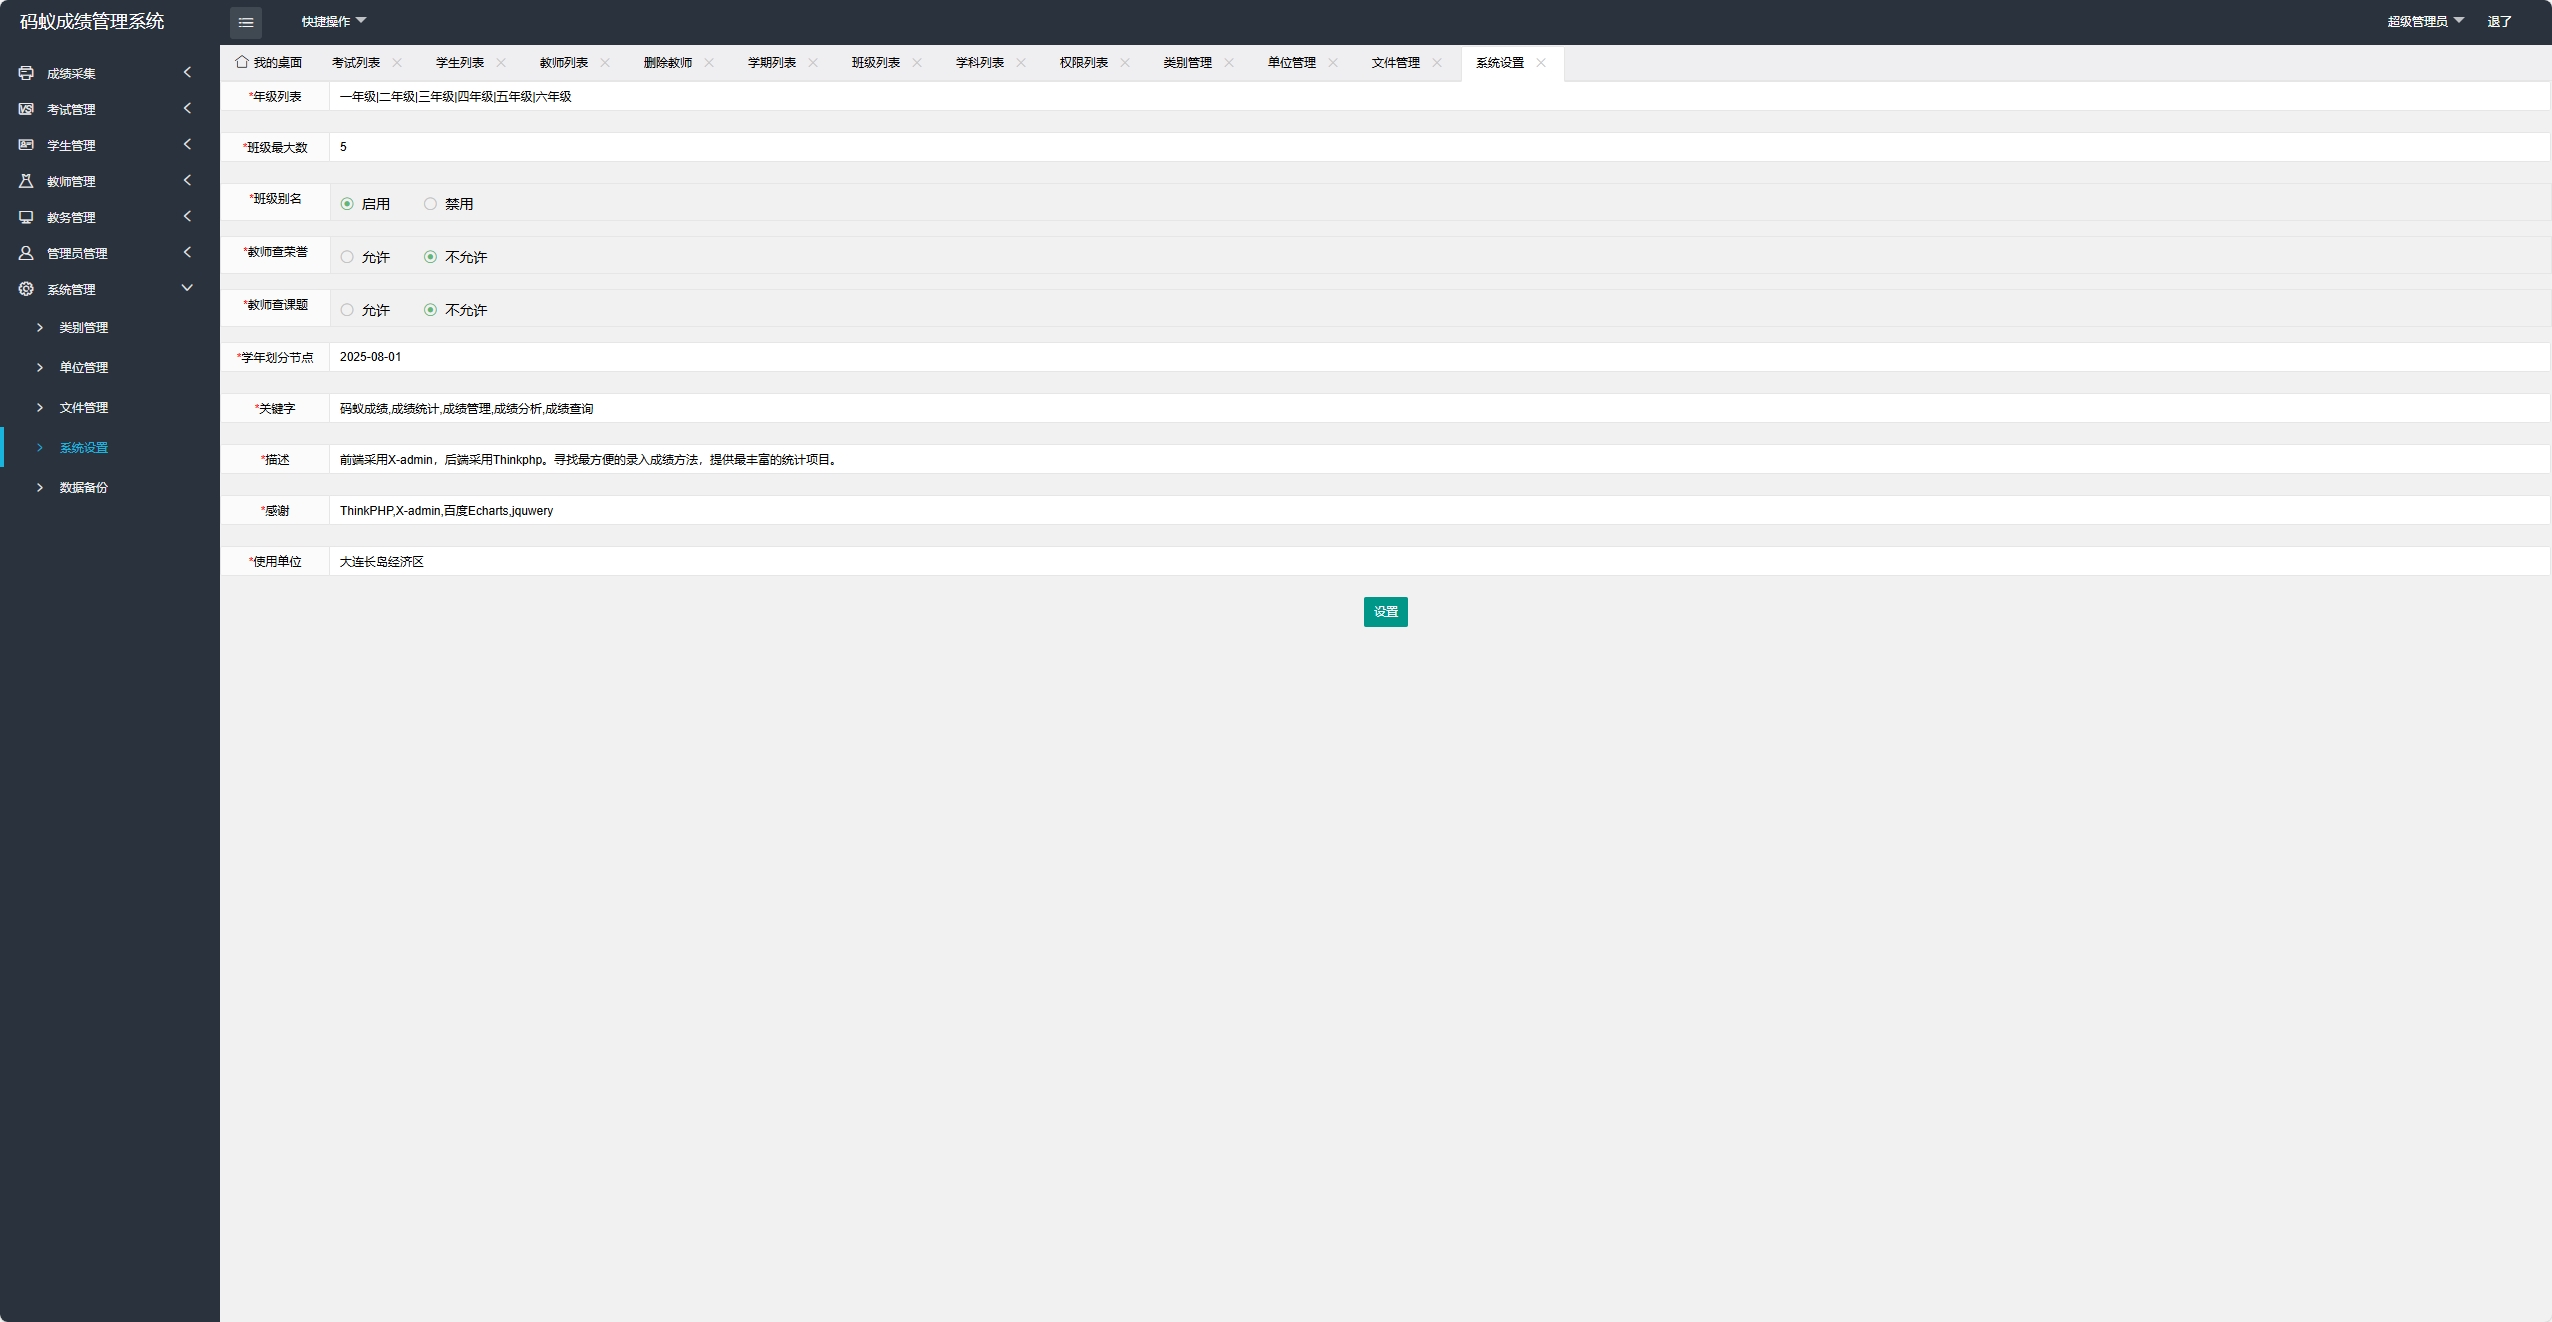2552x1322 pixels.
Task: Click the 考试管理 sidebar icon
Action: 26,109
